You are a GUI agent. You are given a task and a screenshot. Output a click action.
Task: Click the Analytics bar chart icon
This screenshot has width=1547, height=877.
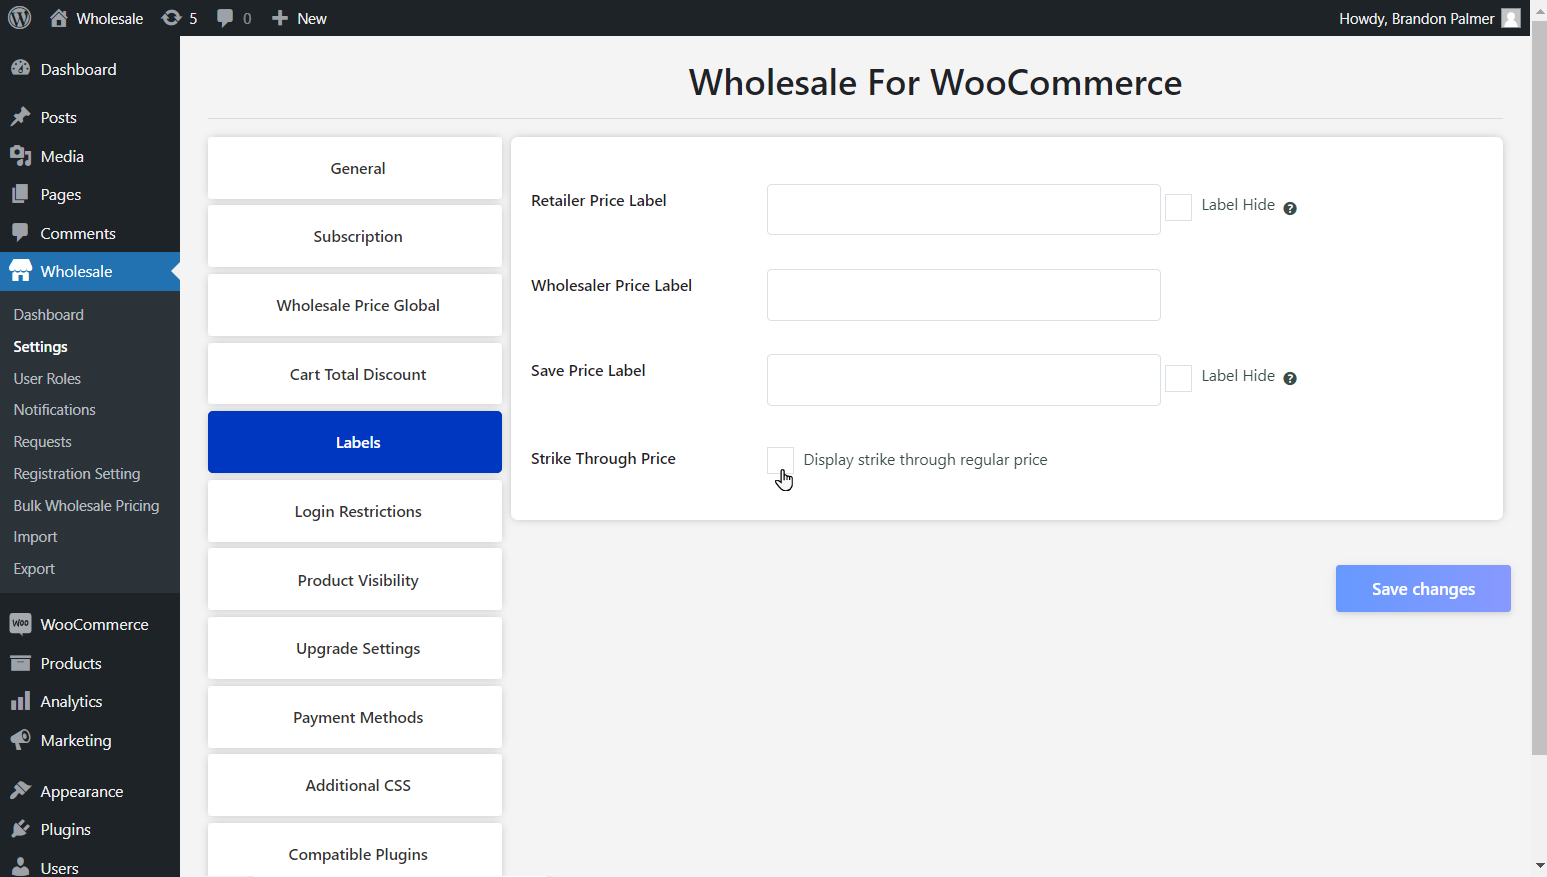coord(20,701)
